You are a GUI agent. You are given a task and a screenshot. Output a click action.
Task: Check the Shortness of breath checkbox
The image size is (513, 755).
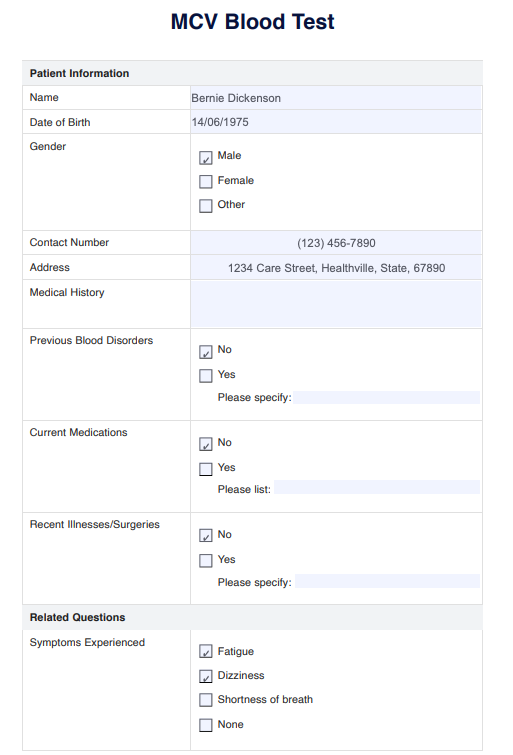point(206,700)
